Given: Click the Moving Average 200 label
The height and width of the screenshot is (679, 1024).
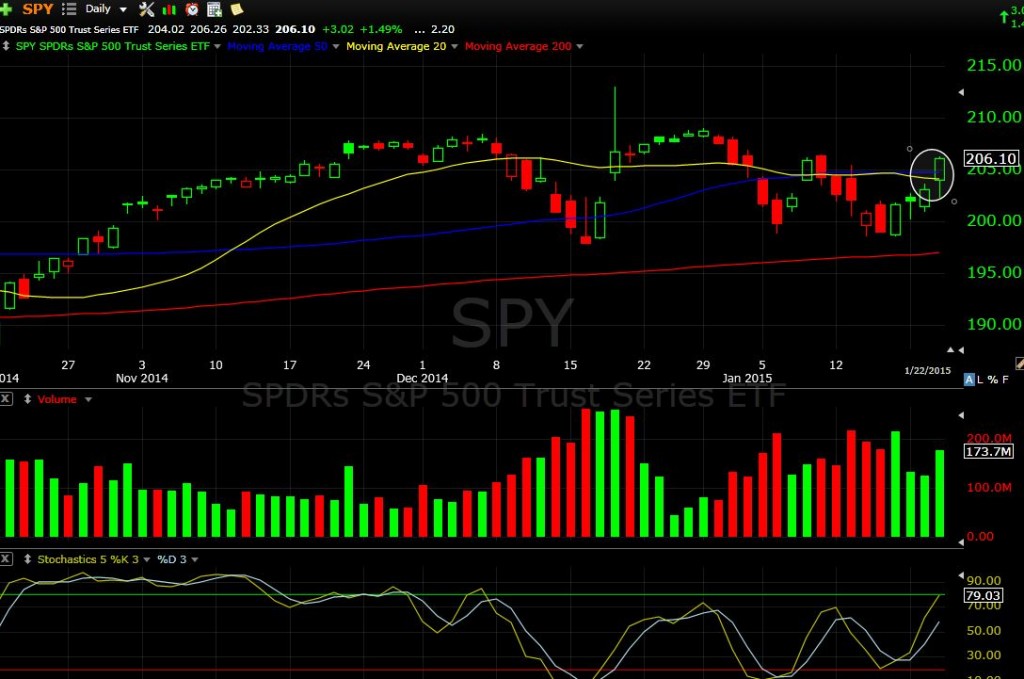Looking at the screenshot, I should pyautogui.click(x=518, y=46).
